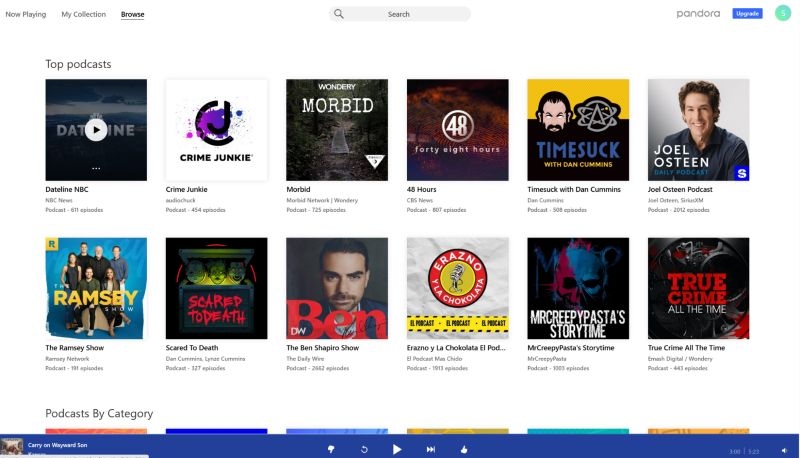Start playback with the play button
The image size is (800, 458).
tap(397, 449)
